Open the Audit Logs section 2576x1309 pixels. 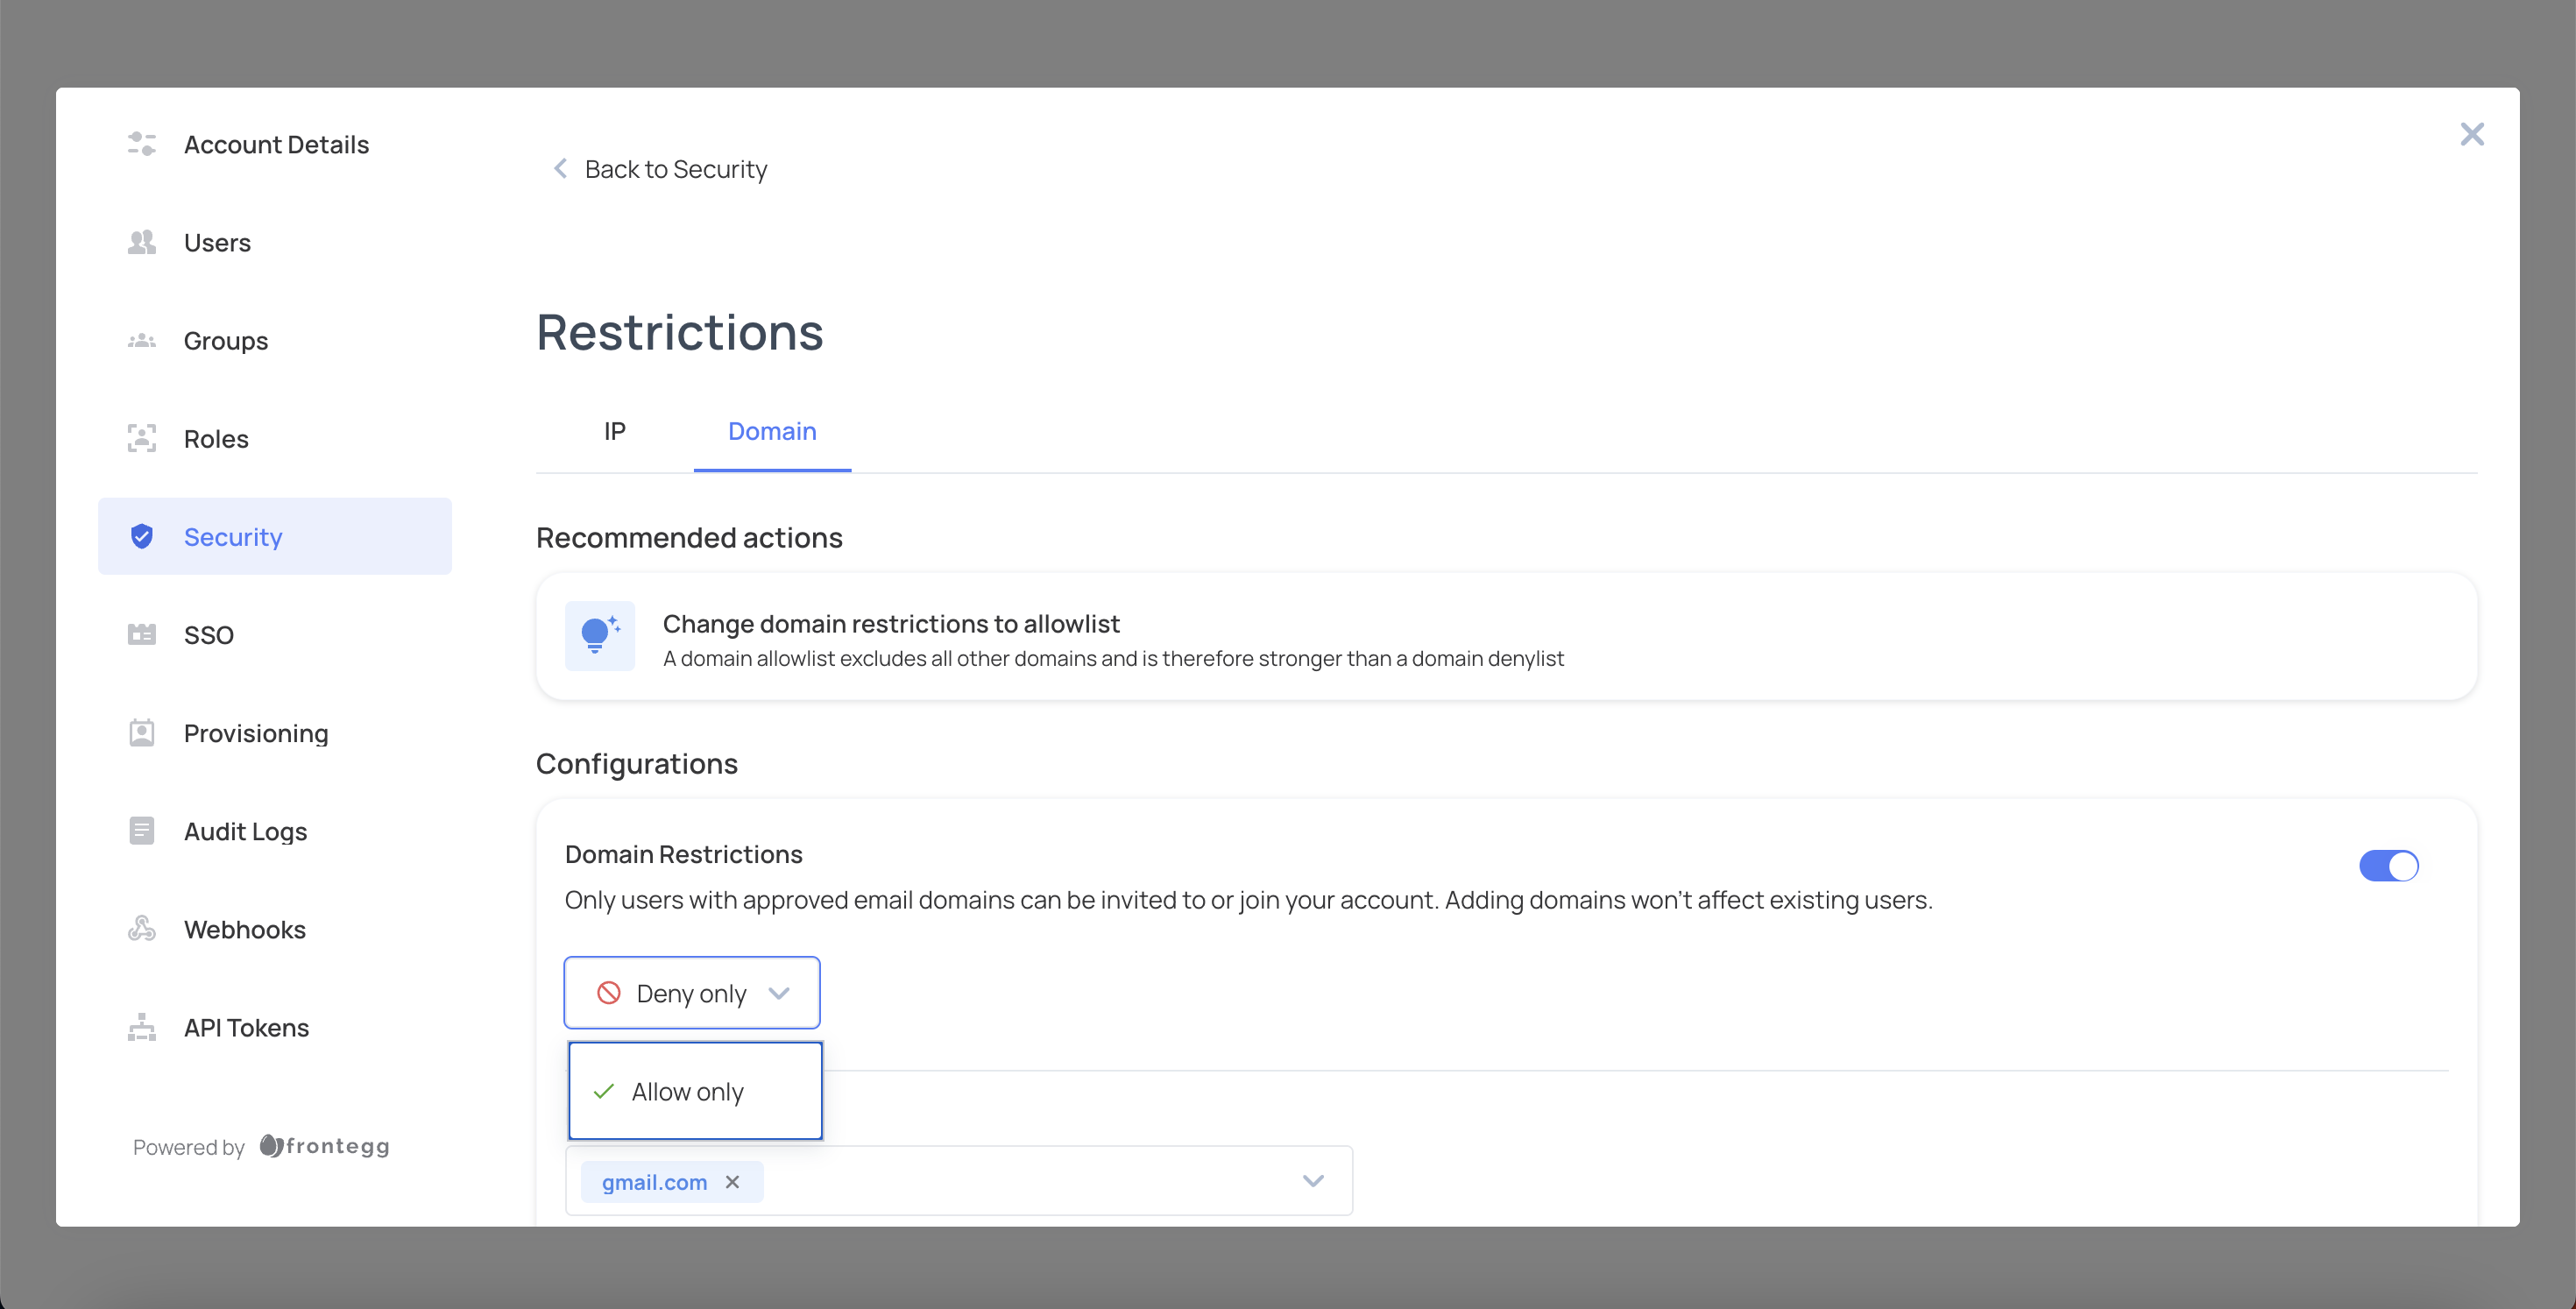[x=245, y=831]
